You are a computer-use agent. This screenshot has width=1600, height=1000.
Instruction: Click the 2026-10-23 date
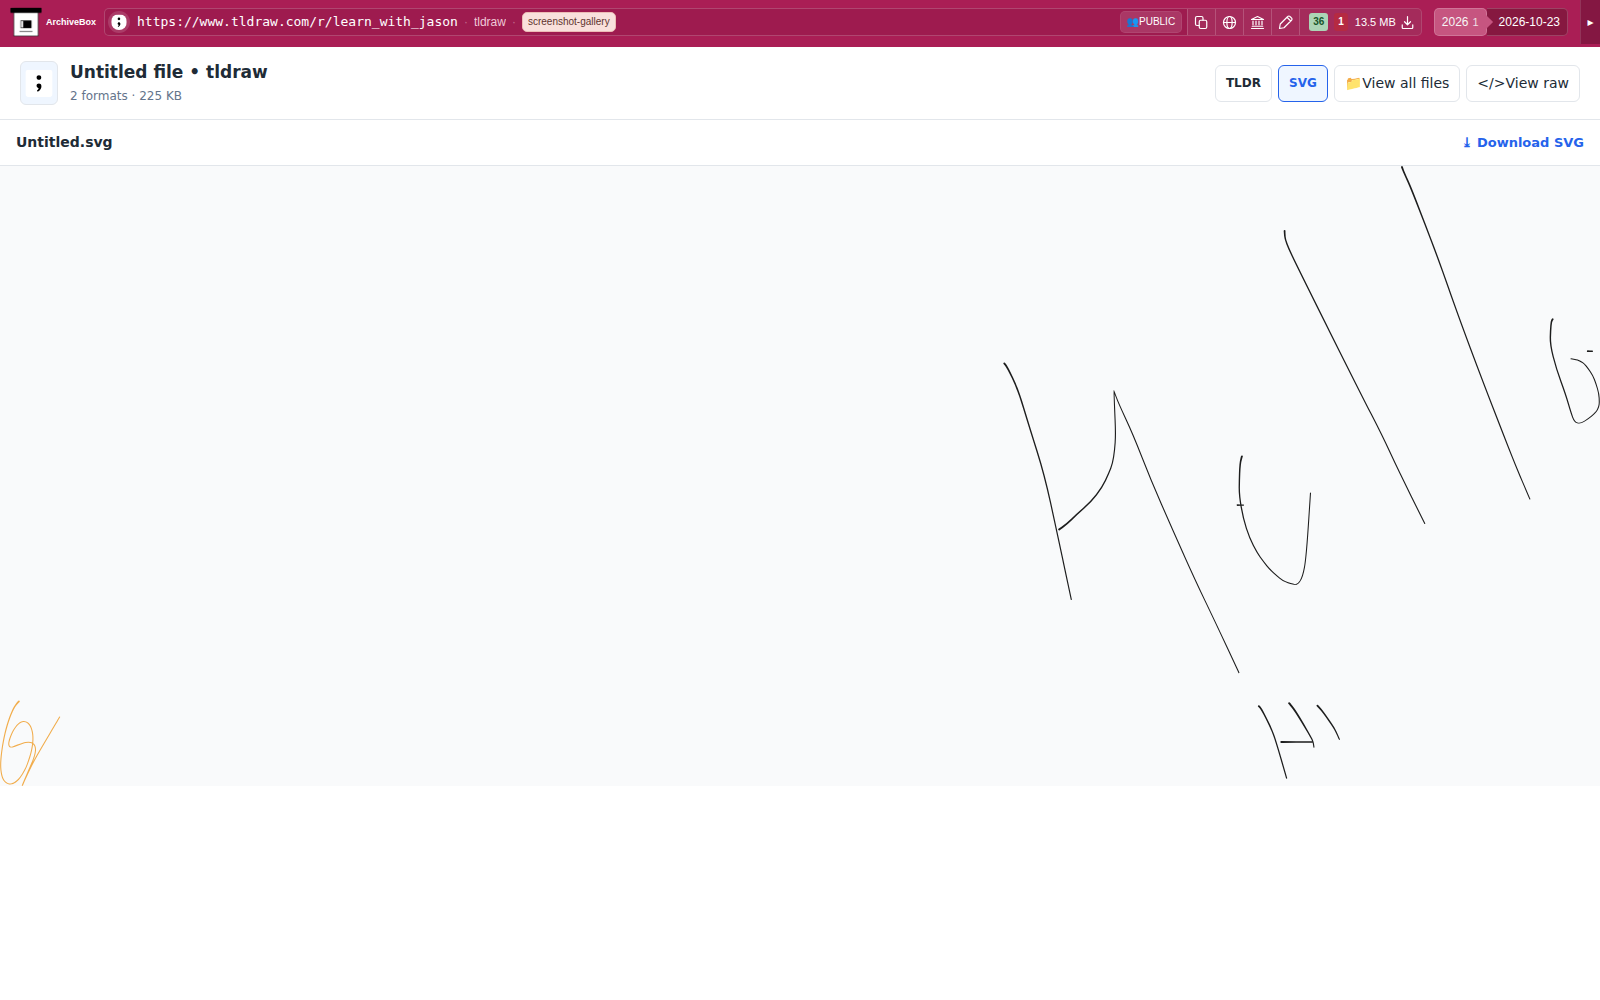click(1528, 22)
